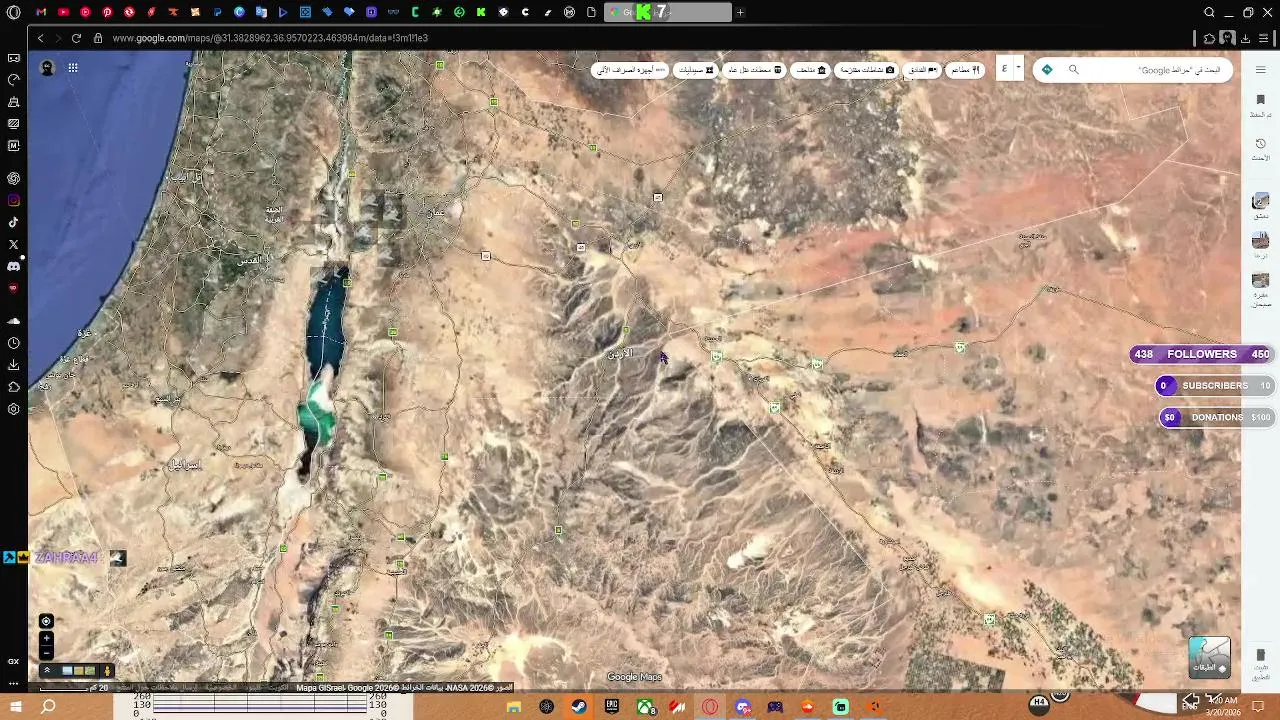Click the Google account avatar
This screenshot has width=1280, height=720.
coord(47,68)
